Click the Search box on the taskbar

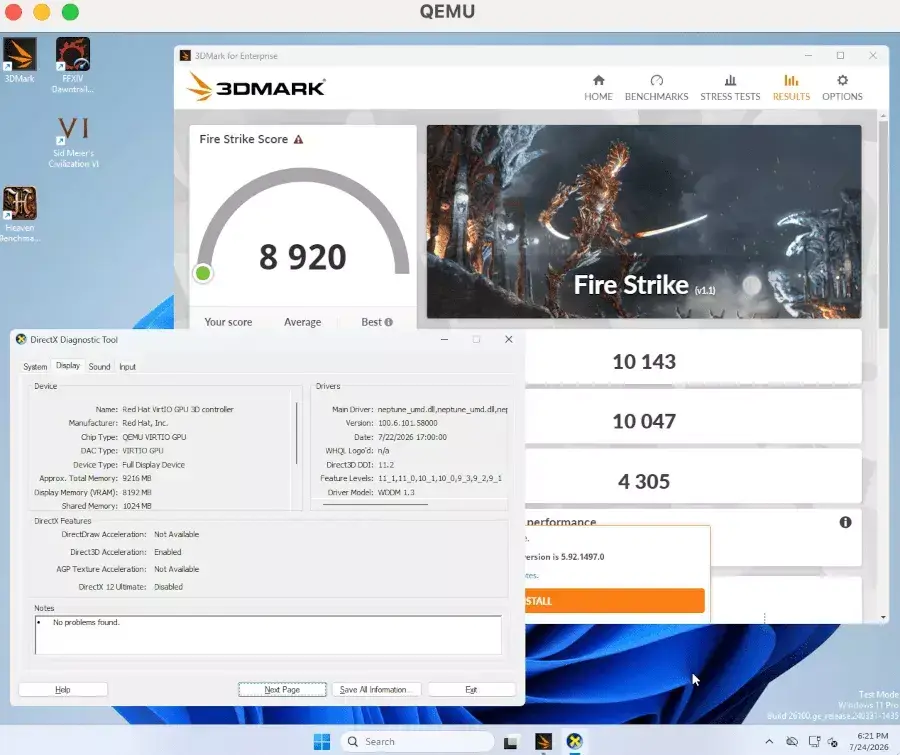[x=417, y=741]
